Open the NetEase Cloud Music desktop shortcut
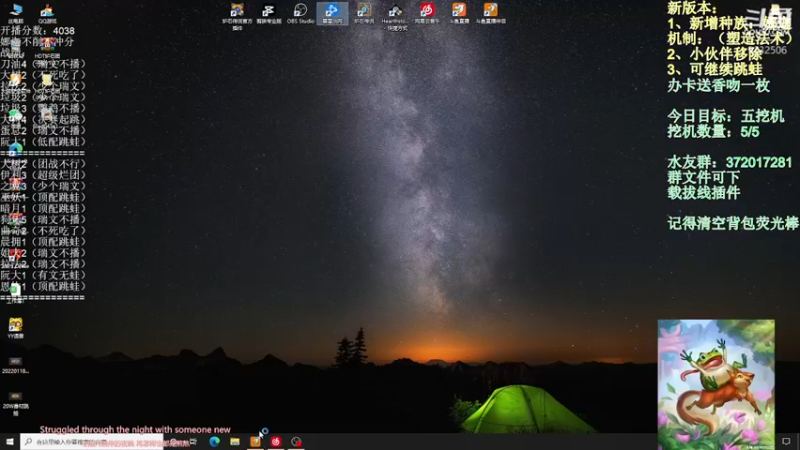The image size is (800, 450). [x=427, y=13]
